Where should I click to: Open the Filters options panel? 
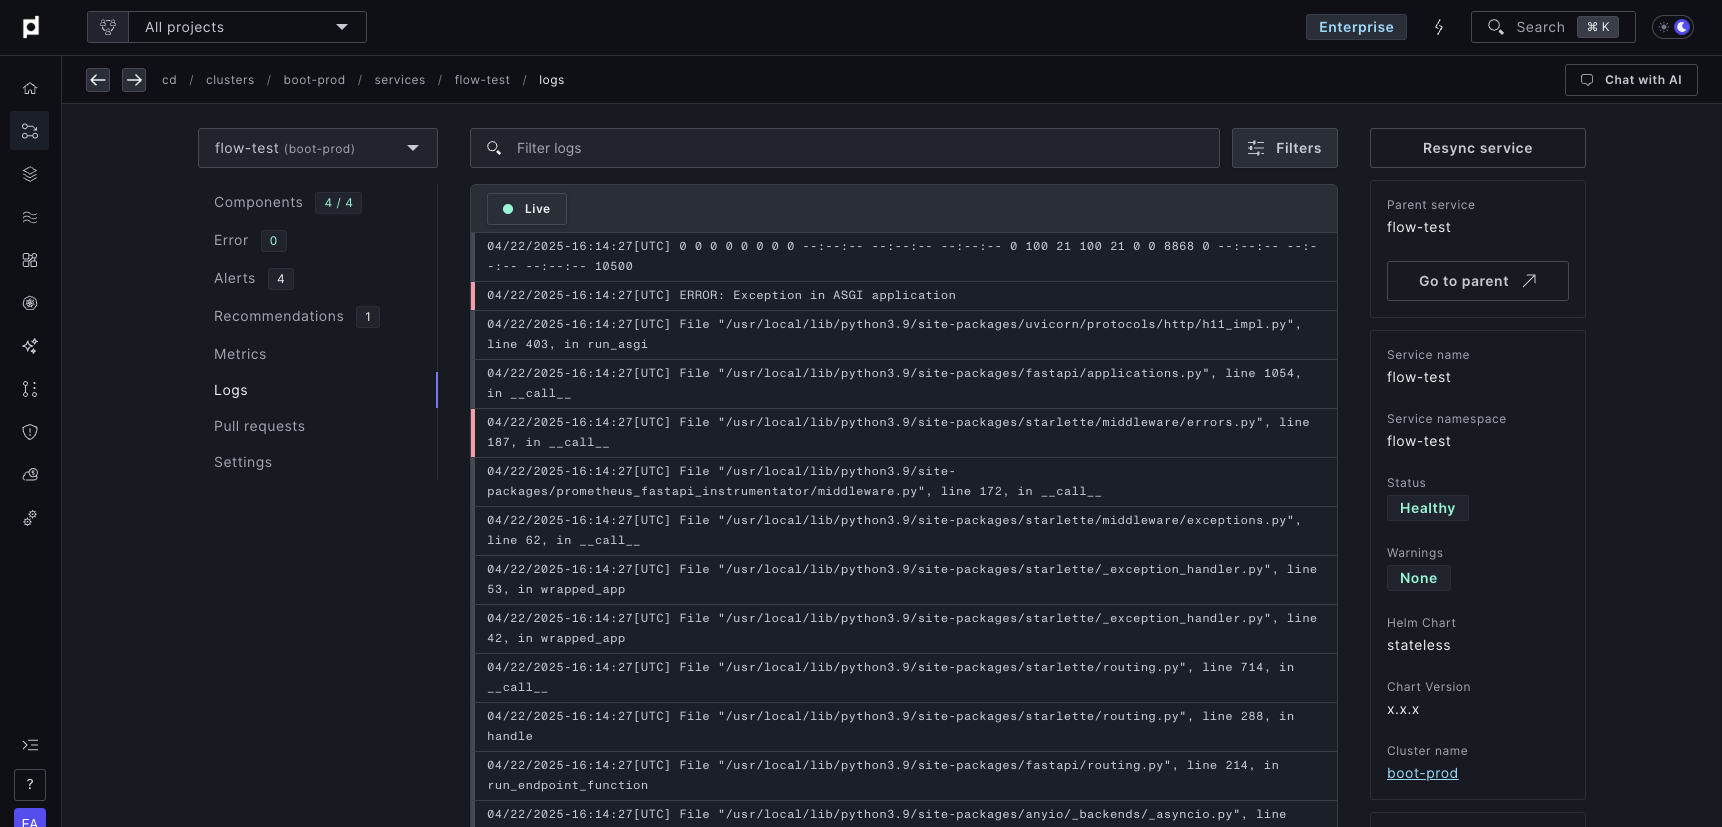[x=1284, y=148]
